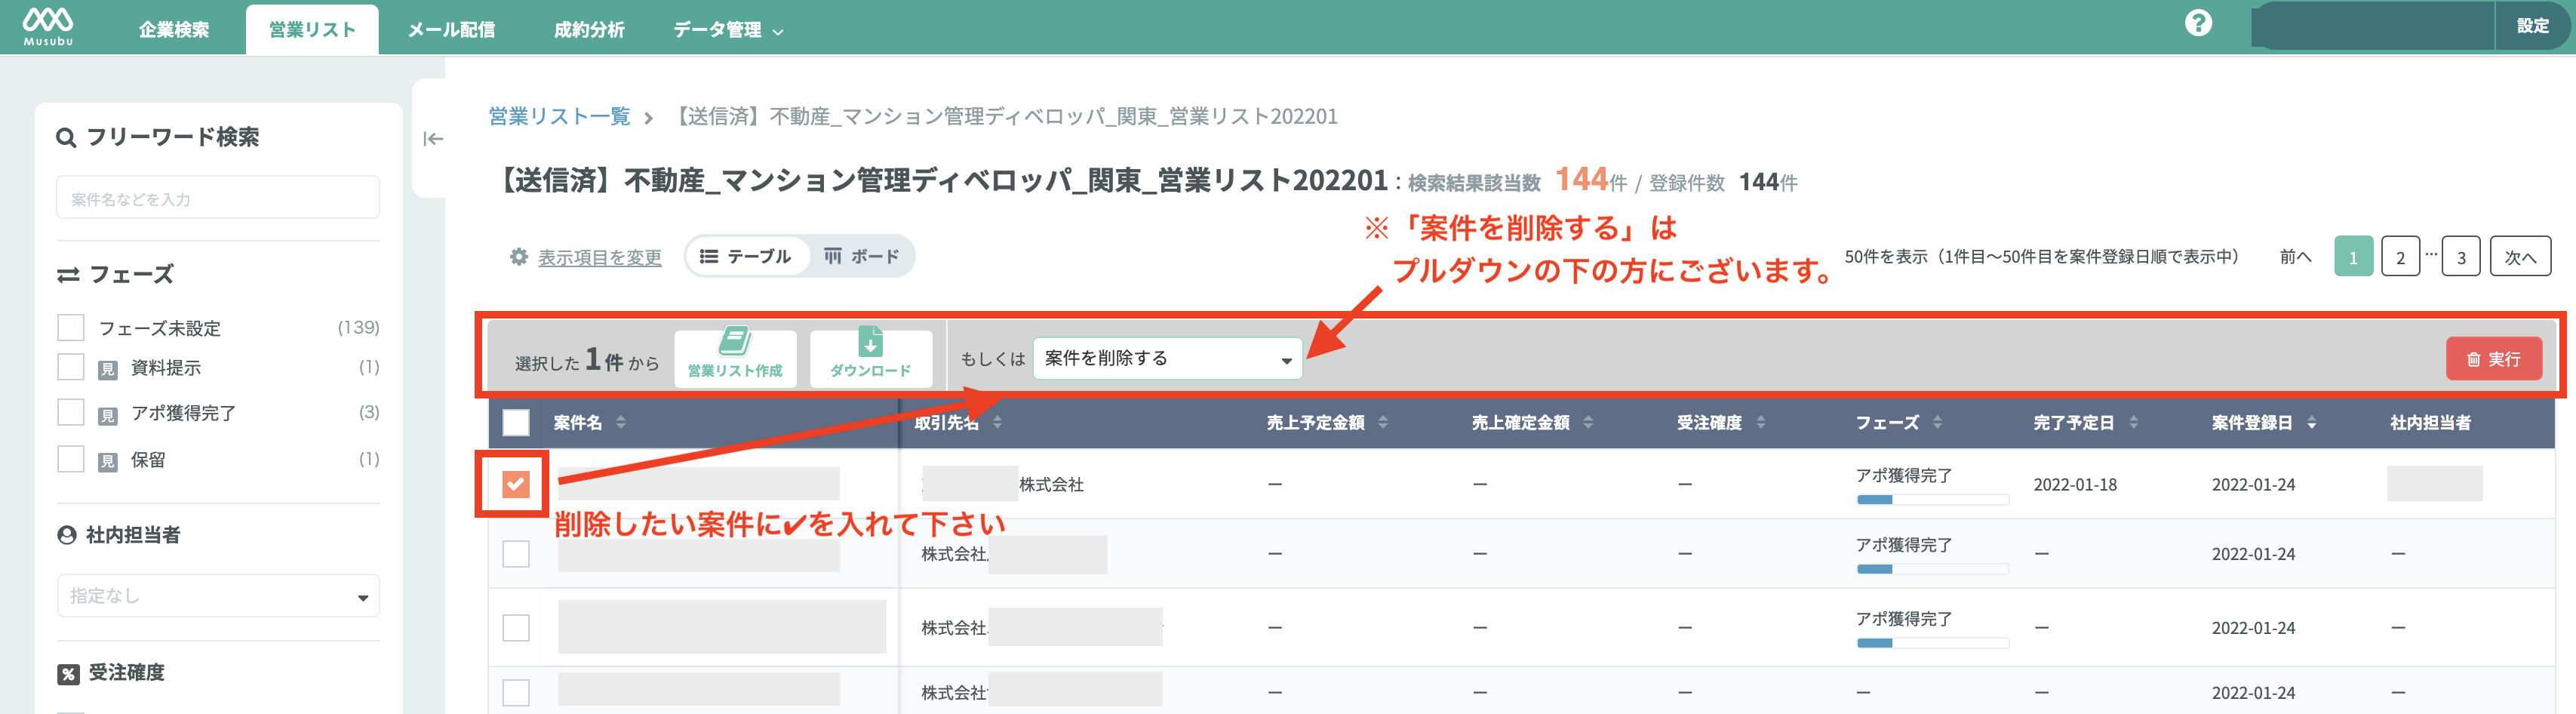The height and width of the screenshot is (714, 2576).
Task: Select the 営業リスト tab
Action: (x=312, y=30)
